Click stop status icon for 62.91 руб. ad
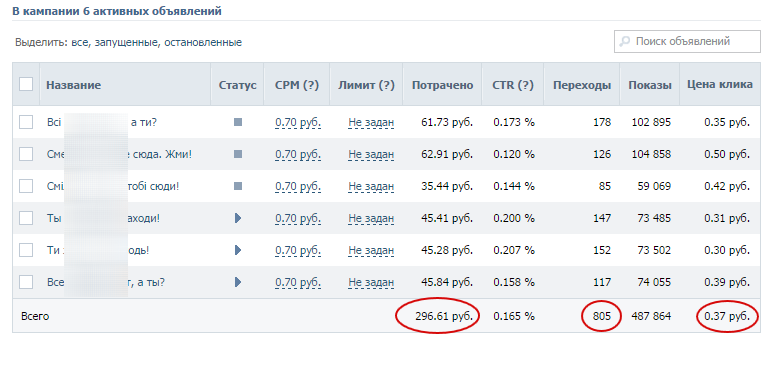This screenshot has height=366, width=781. (238, 154)
